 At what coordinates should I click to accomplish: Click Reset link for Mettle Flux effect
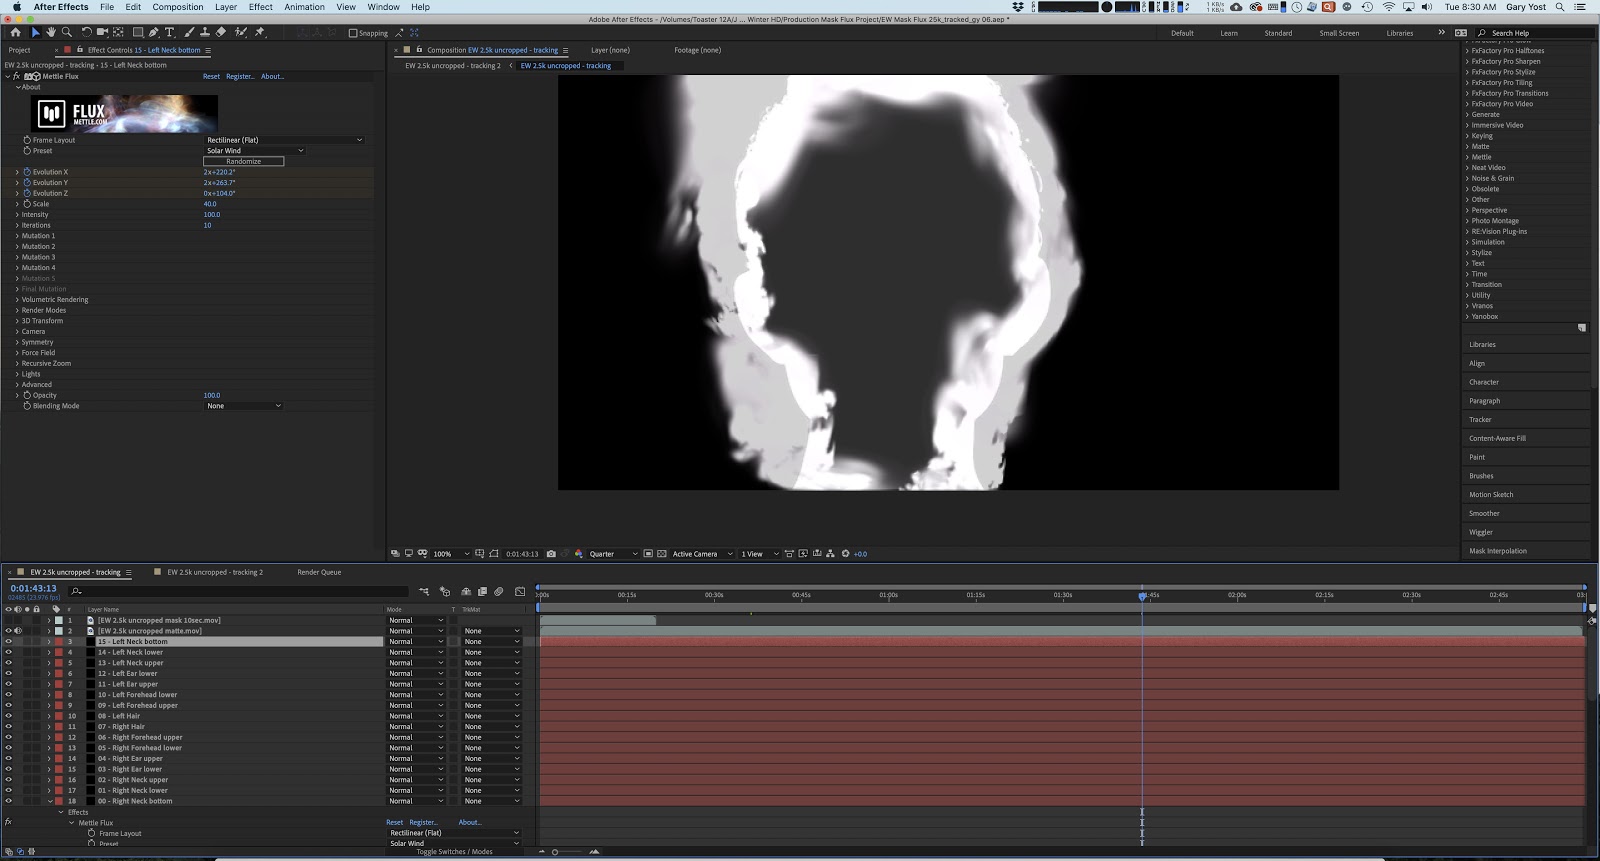click(x=211, y=76)
